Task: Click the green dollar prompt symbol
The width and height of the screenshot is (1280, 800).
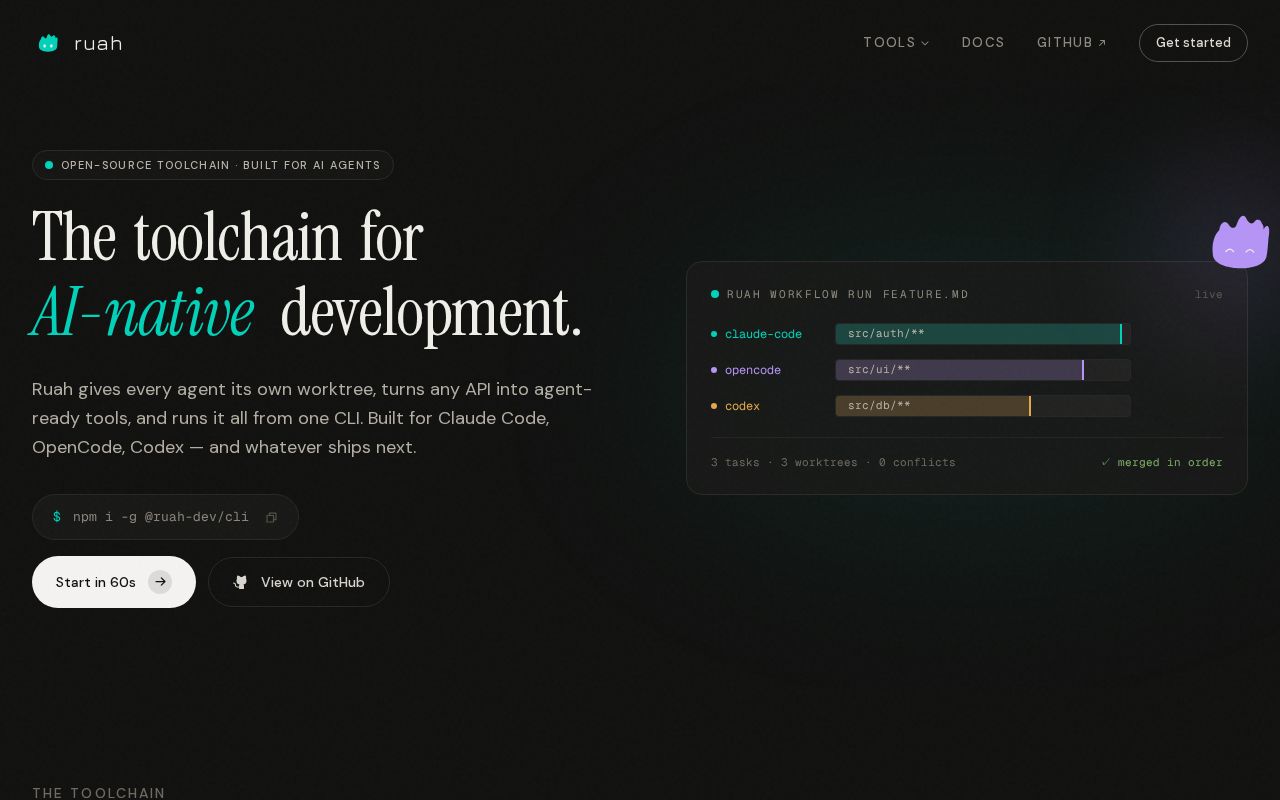Action: [57, 517]
